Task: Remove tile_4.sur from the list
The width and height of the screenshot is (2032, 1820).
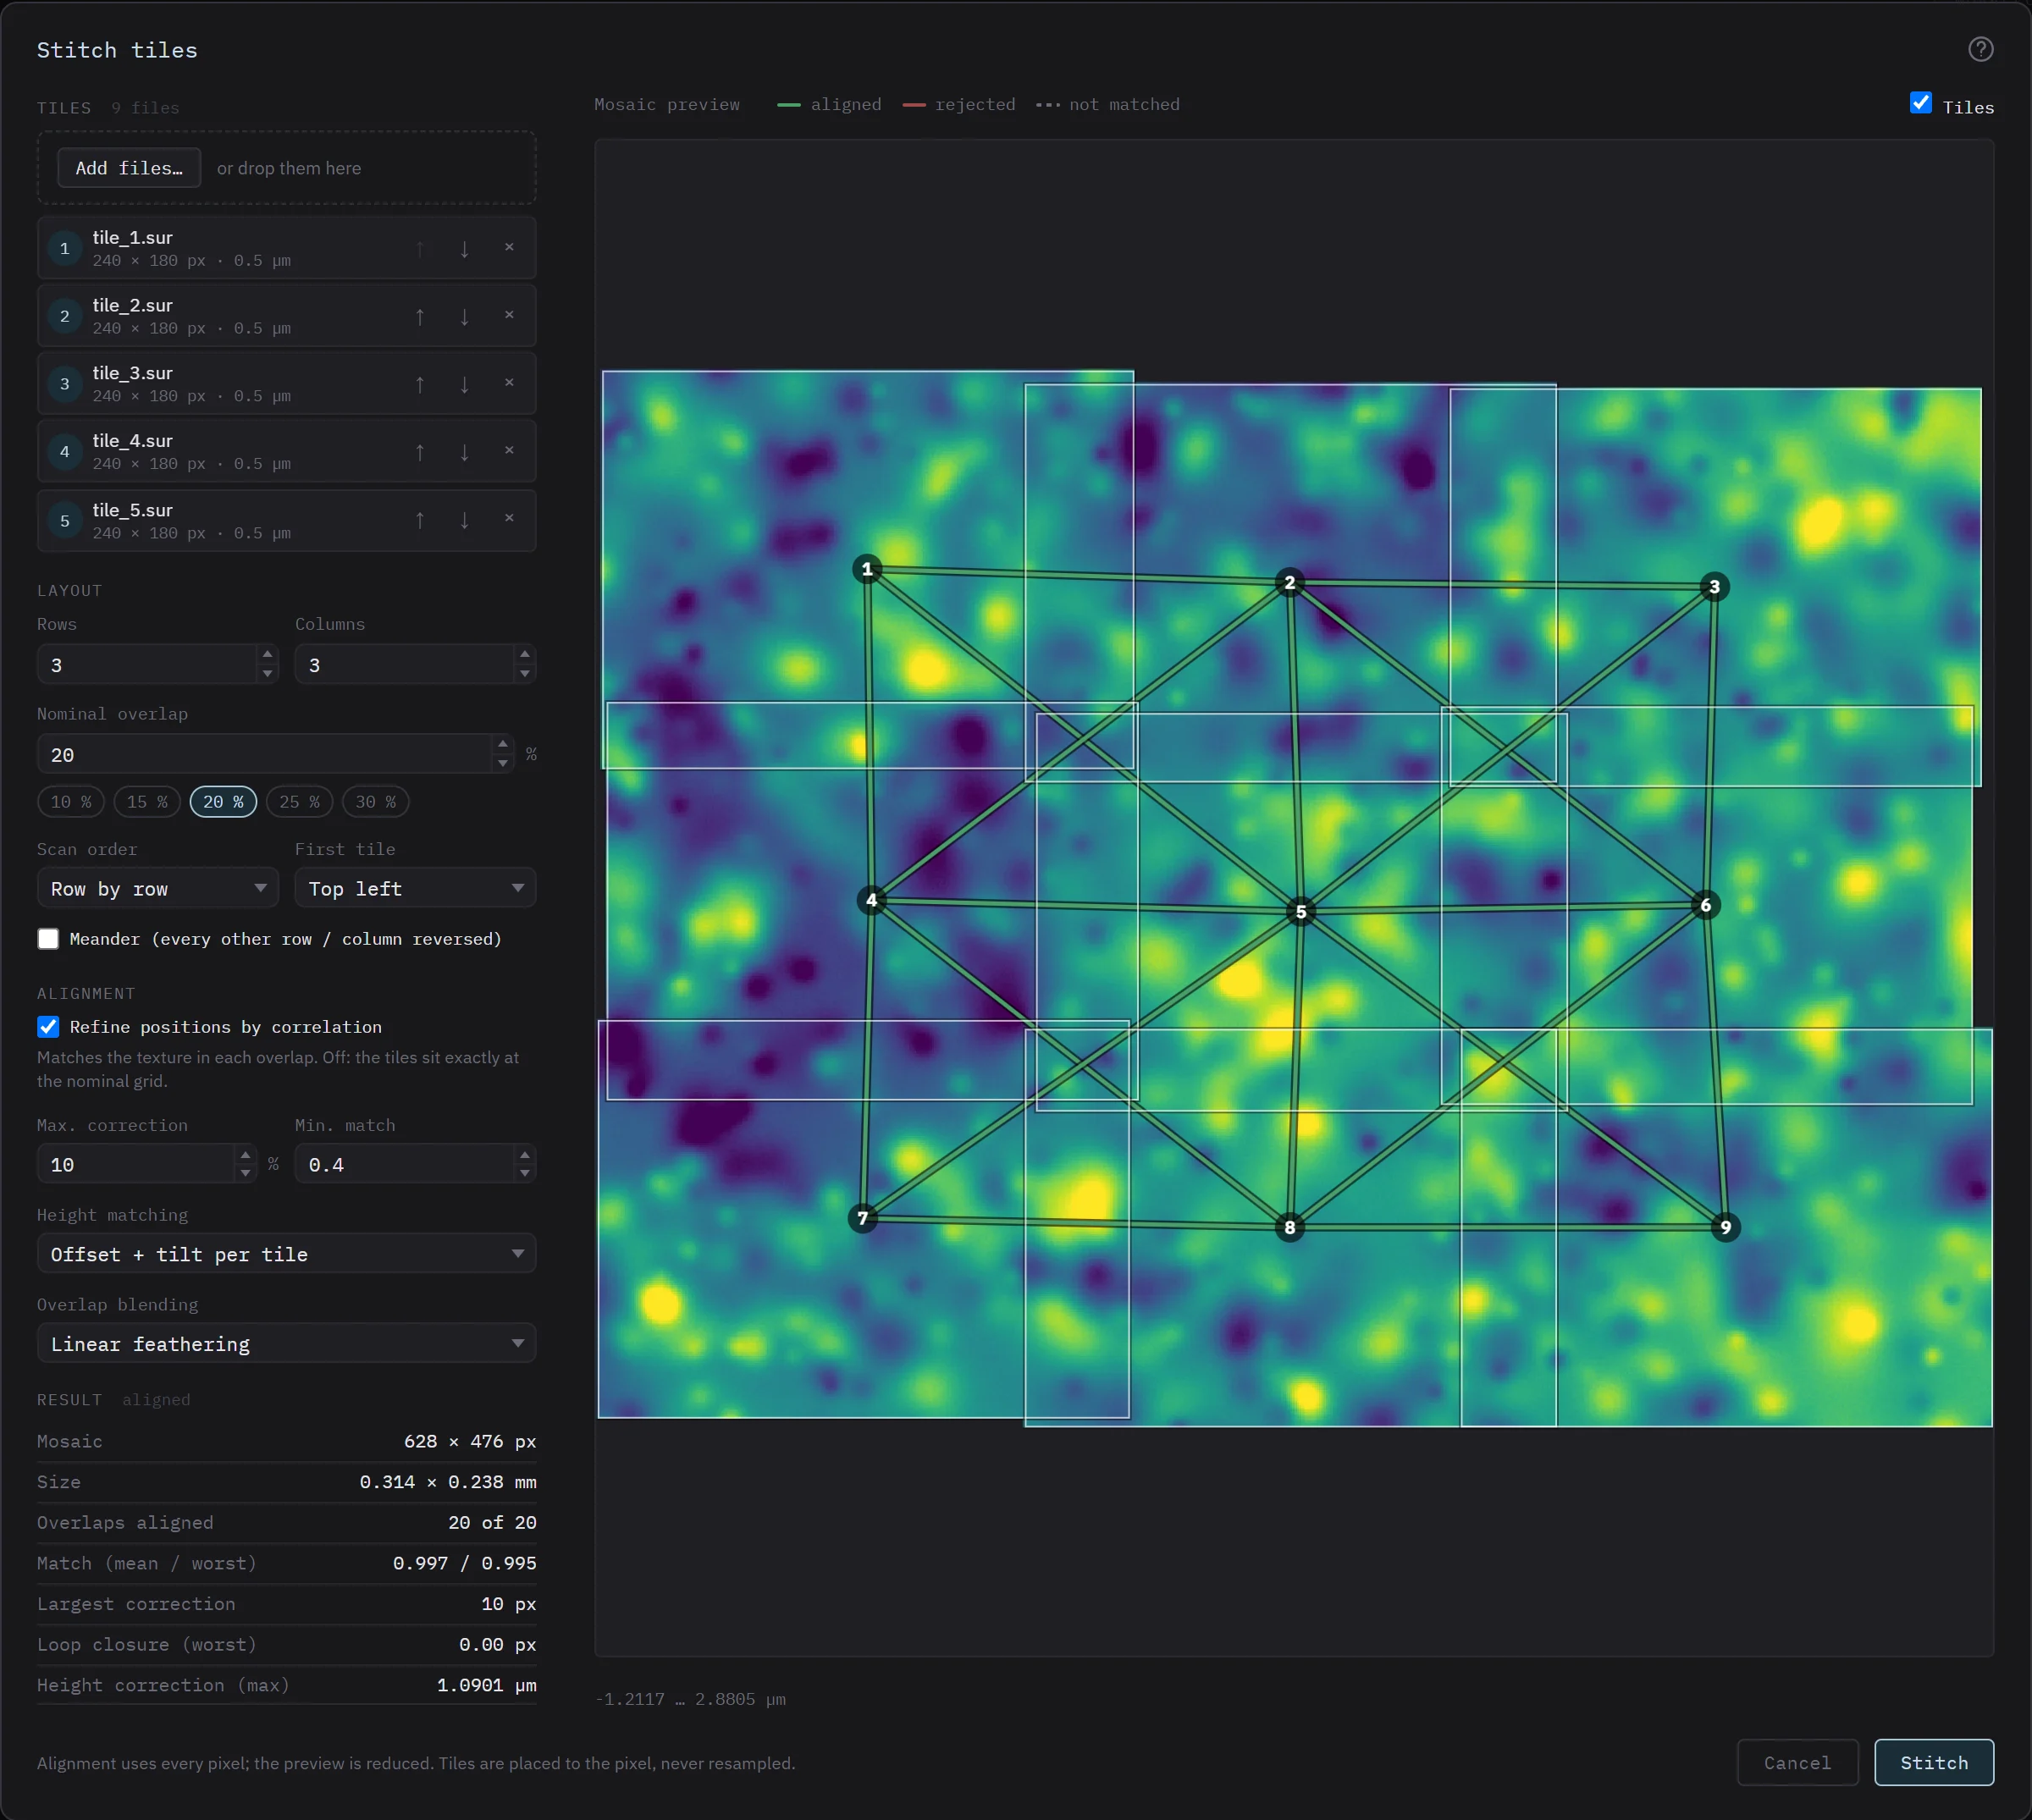Action: click(x=509, y=451)
